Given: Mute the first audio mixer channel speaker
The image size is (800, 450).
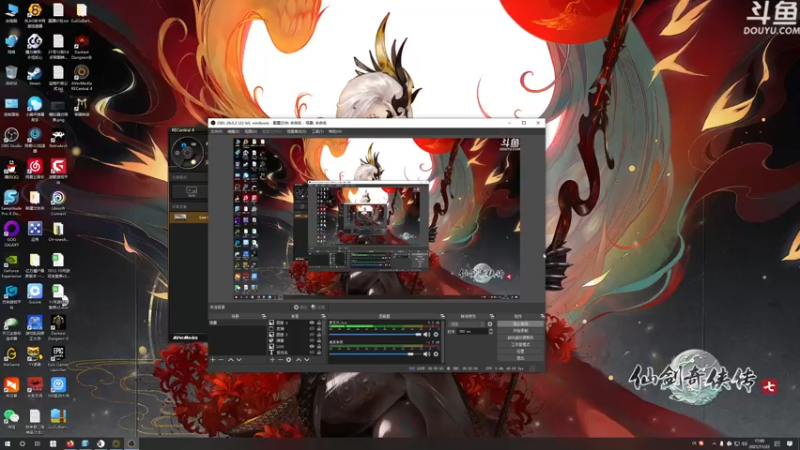Looking at the screenshot, I should 427,335.
